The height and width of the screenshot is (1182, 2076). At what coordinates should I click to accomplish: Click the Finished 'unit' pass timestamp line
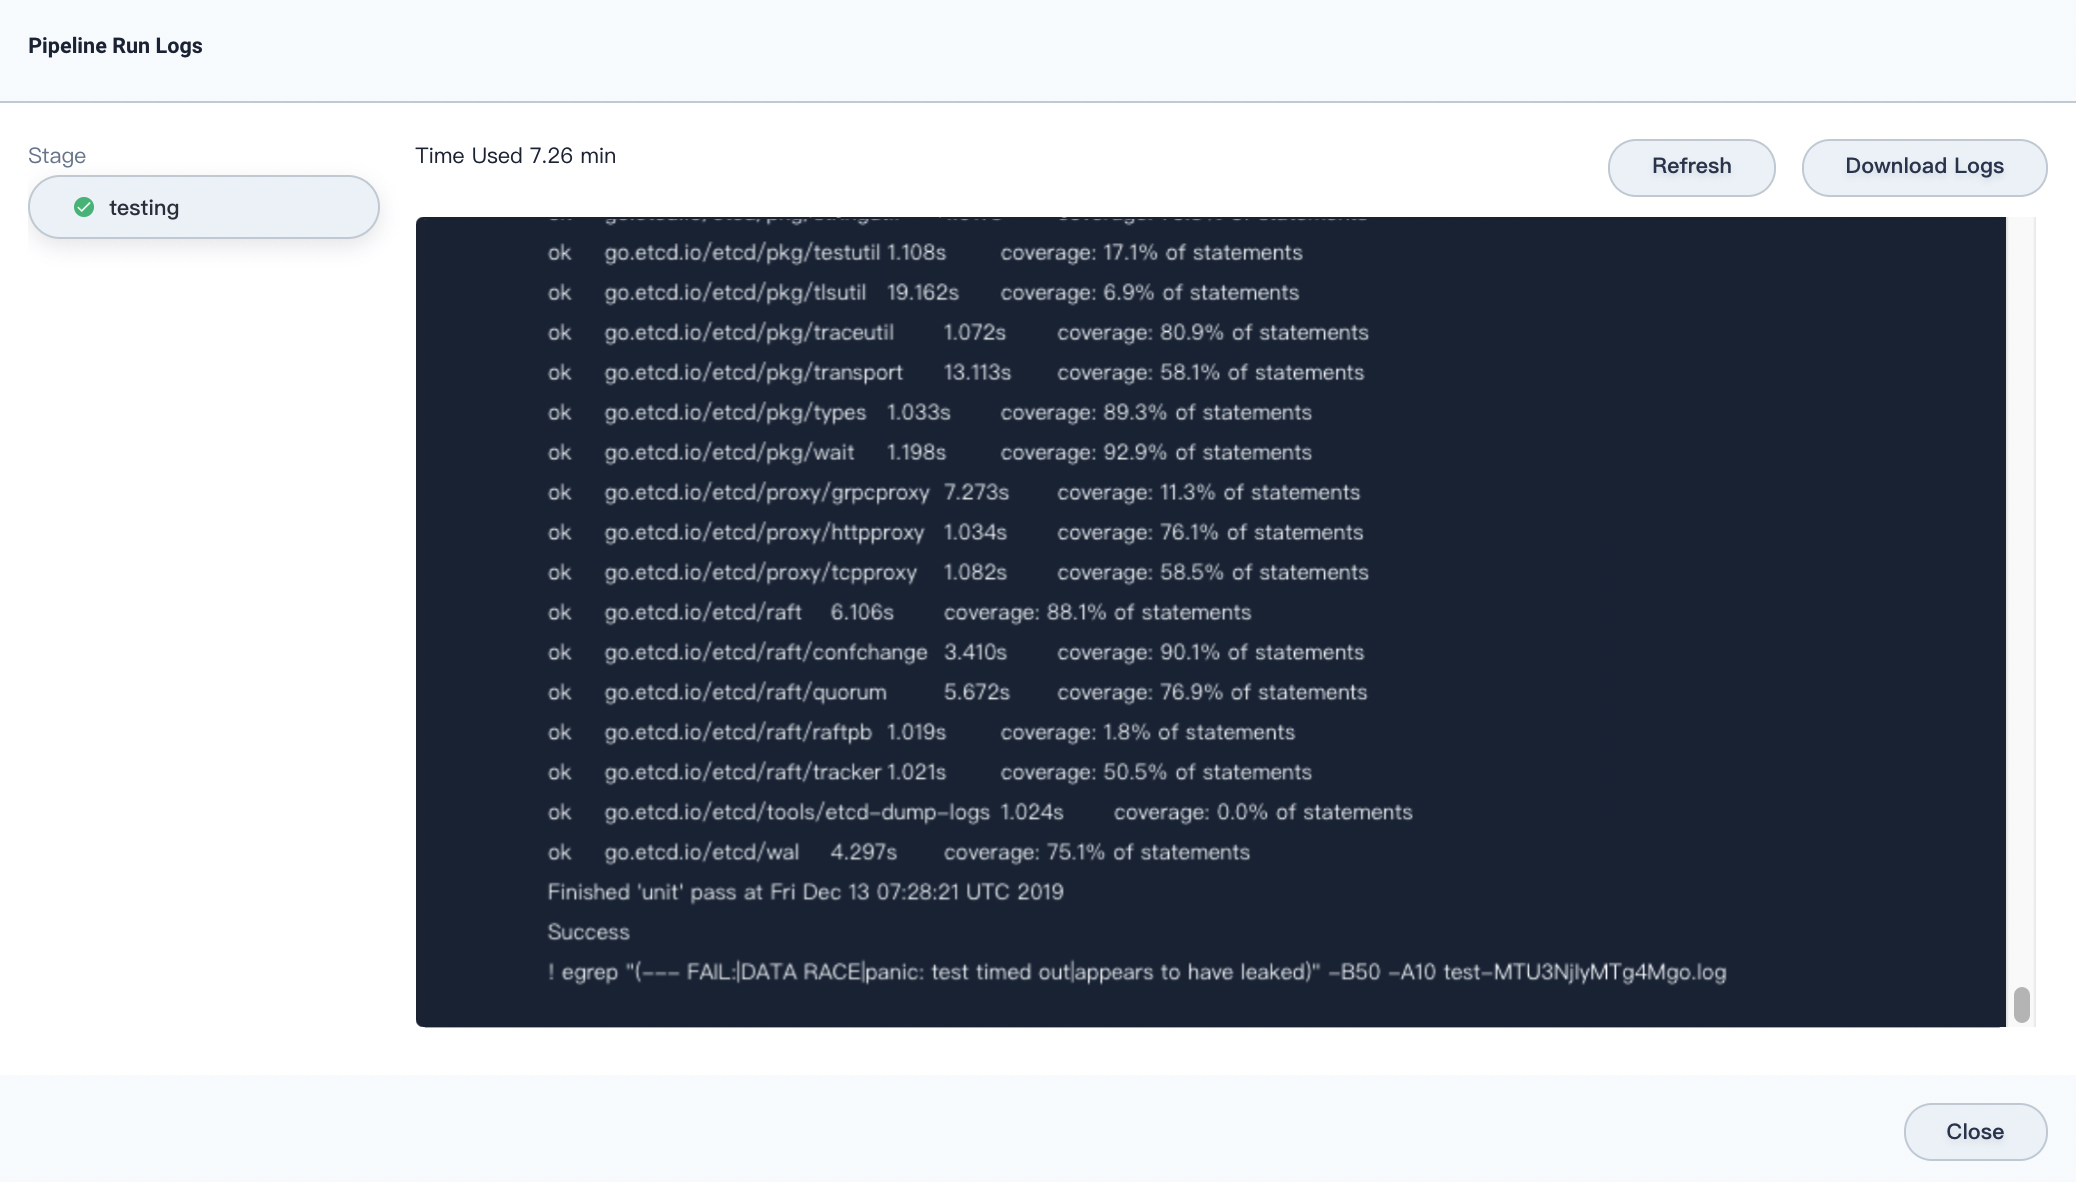(804, 891)
